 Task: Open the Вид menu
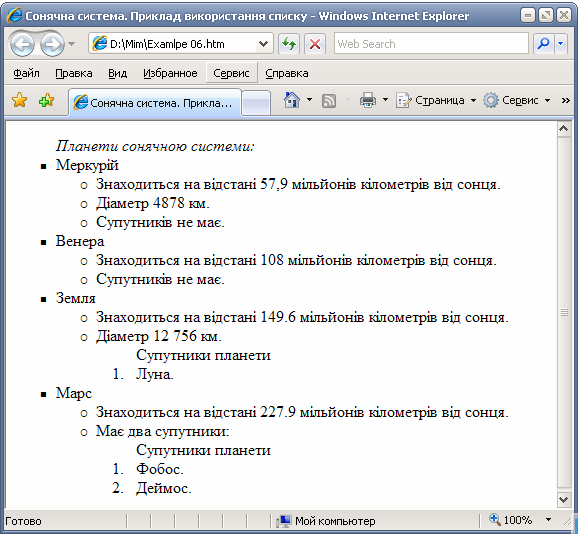(118, 73)
